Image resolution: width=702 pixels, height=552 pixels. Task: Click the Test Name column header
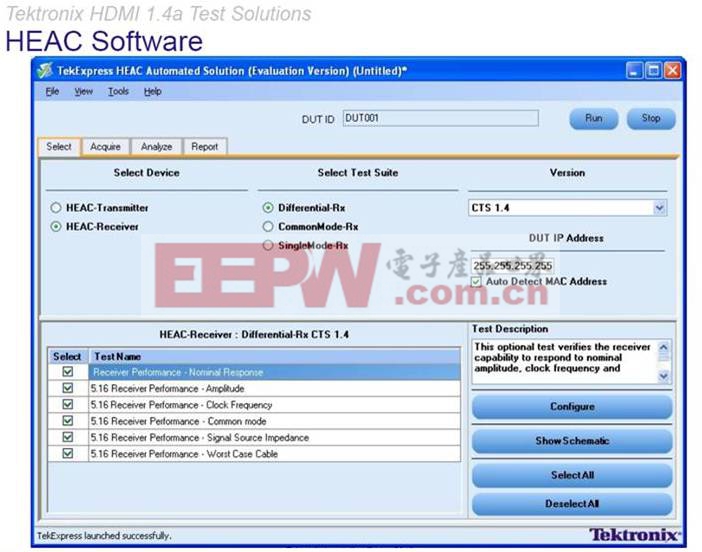click(274, 356)
